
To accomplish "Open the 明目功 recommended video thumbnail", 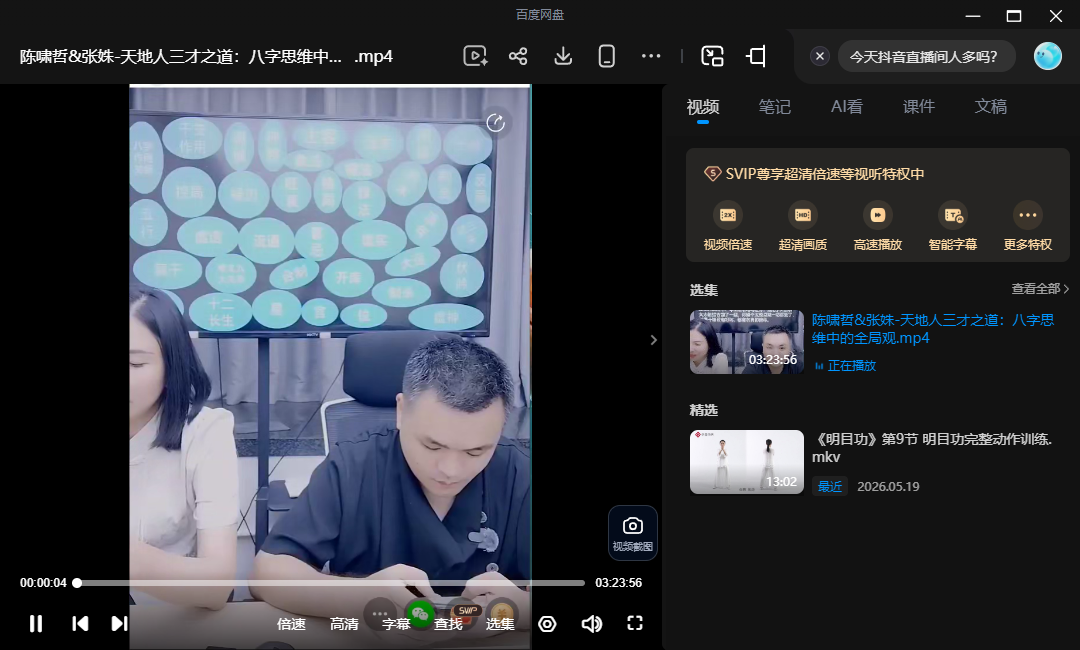I will coord(747,462).
